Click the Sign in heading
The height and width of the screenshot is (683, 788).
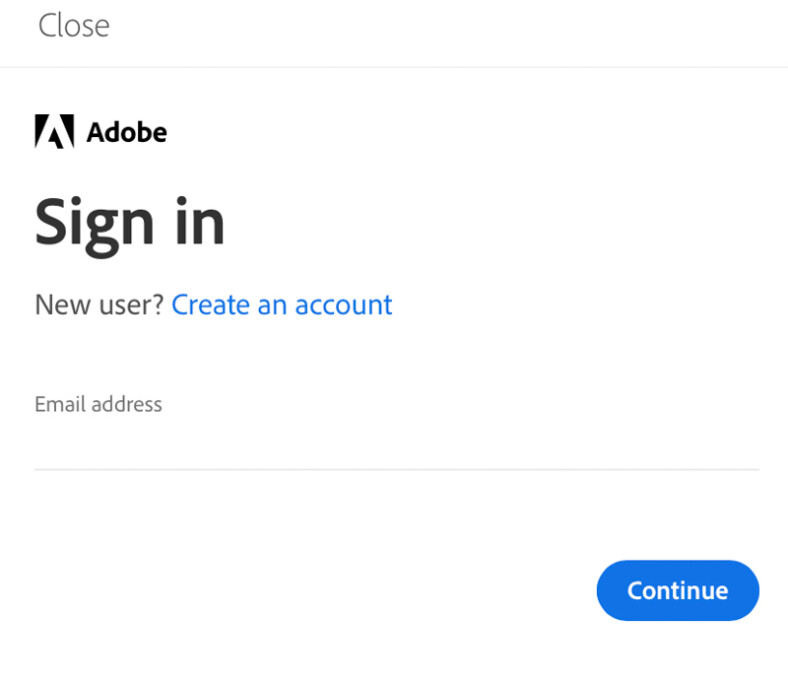click(130, 222)
